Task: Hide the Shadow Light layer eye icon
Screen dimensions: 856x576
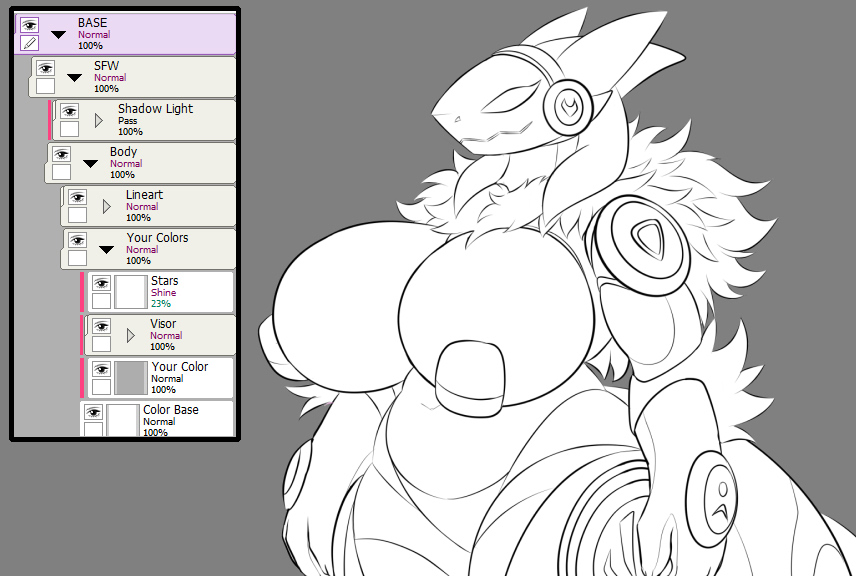Action: coord(69,111)
